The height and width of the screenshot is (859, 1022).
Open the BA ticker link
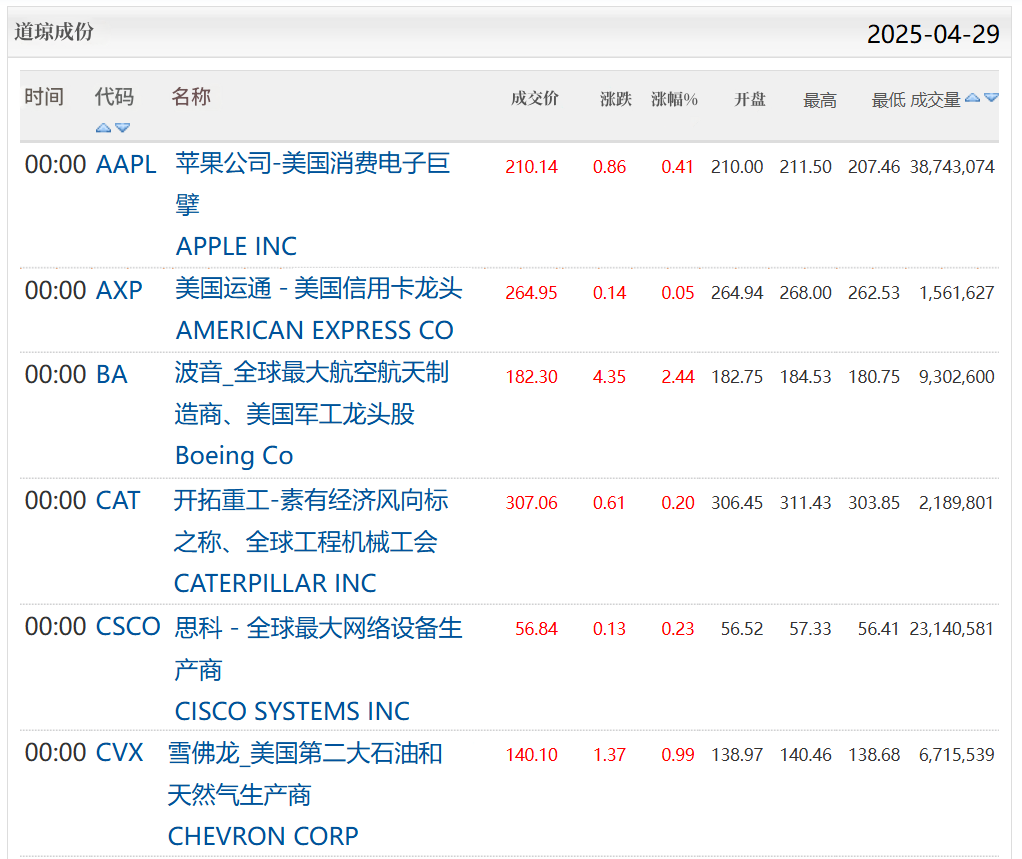(x=111, y=375)
